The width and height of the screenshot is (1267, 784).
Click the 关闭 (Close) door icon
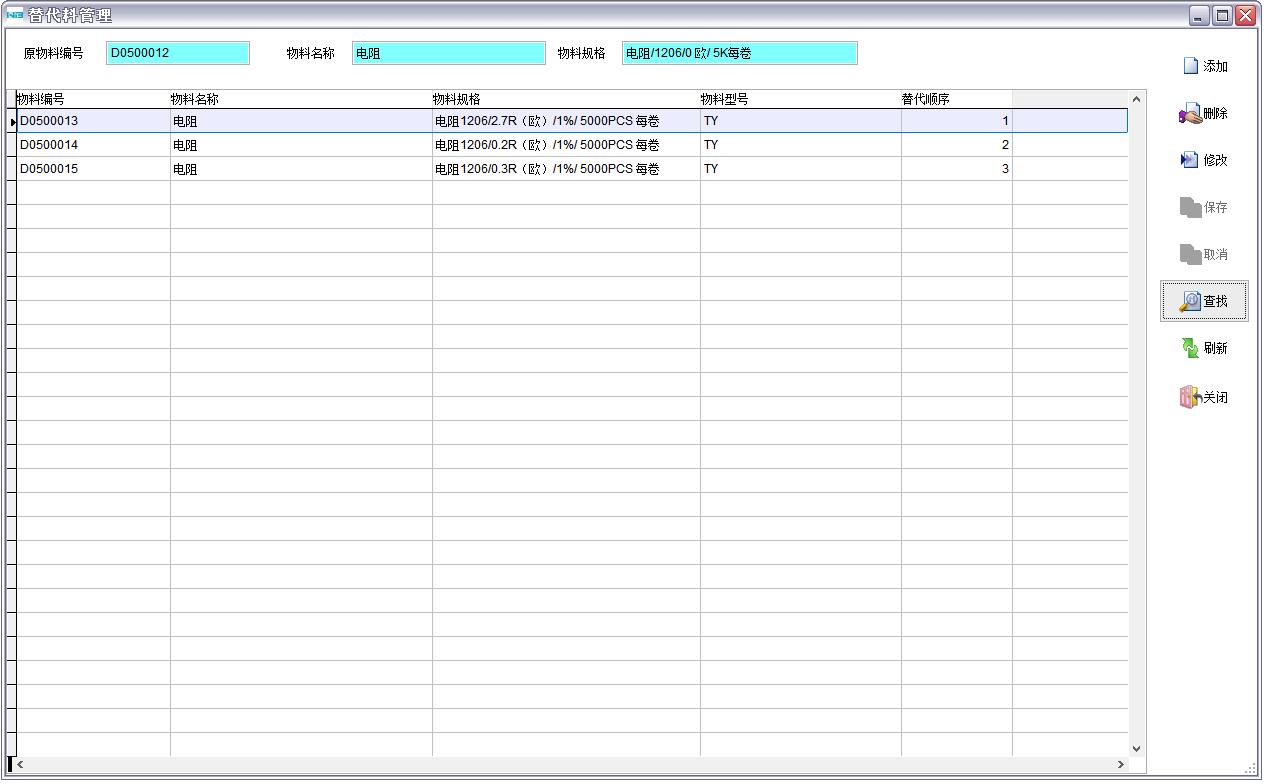(x=1190, y=397)
